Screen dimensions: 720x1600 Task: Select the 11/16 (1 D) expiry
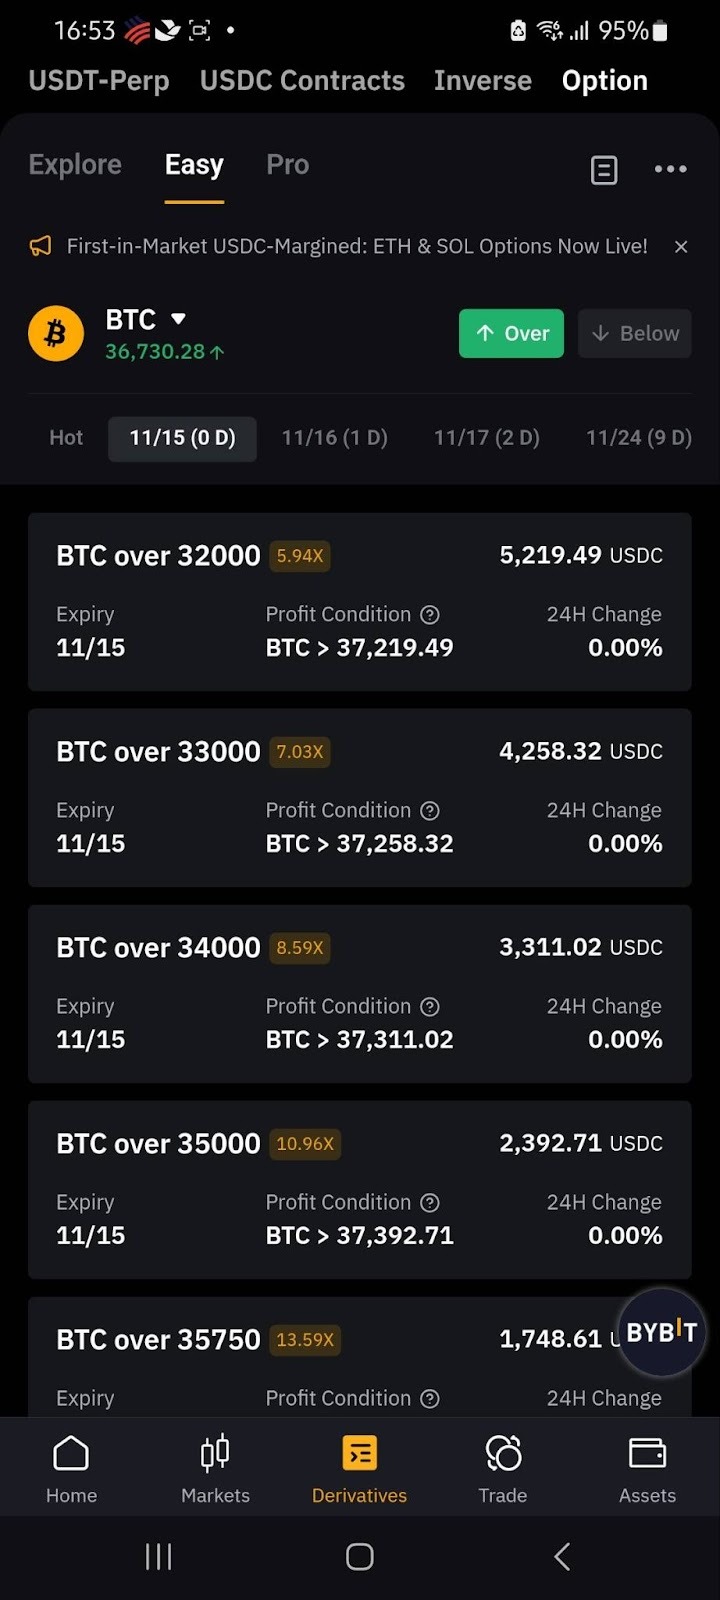coord(334,438)
